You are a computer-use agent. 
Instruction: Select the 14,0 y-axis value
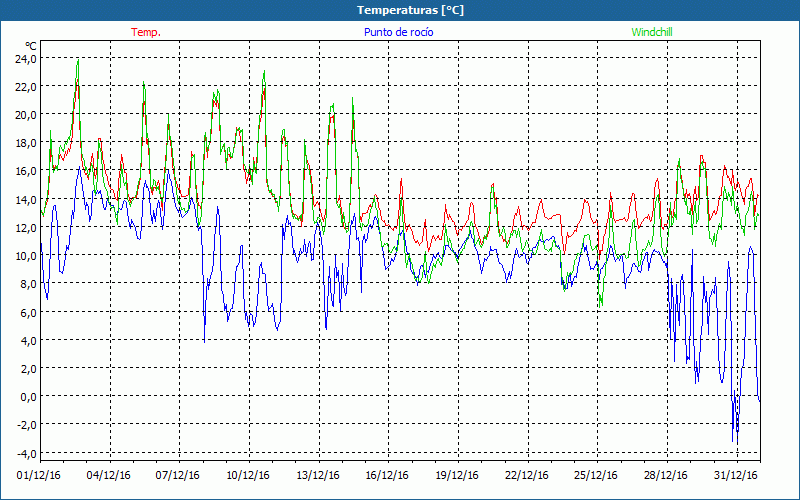[26, 199]
